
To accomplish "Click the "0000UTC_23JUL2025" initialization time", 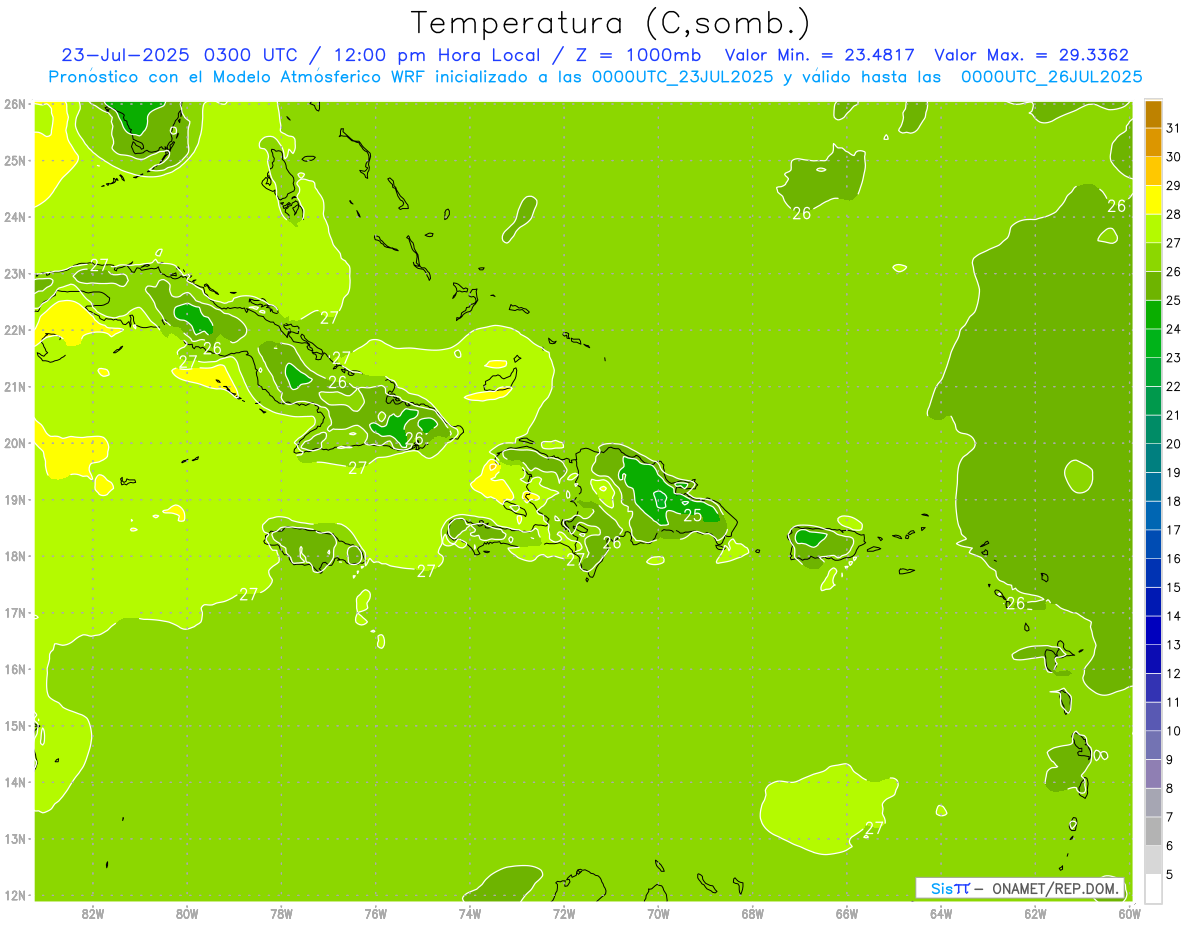I will coord(683,77).
